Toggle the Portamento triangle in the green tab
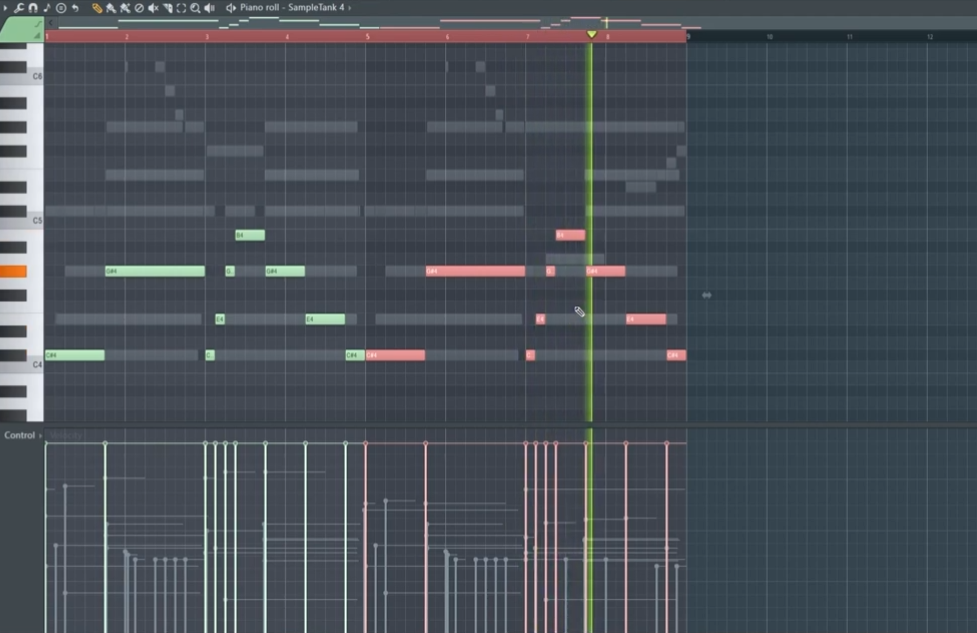 point(37,36)
